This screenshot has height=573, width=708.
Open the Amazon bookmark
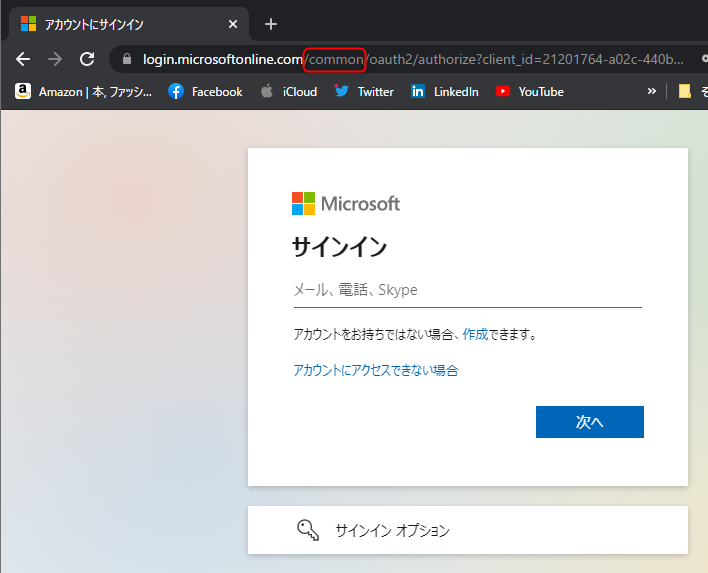point(84,92)
